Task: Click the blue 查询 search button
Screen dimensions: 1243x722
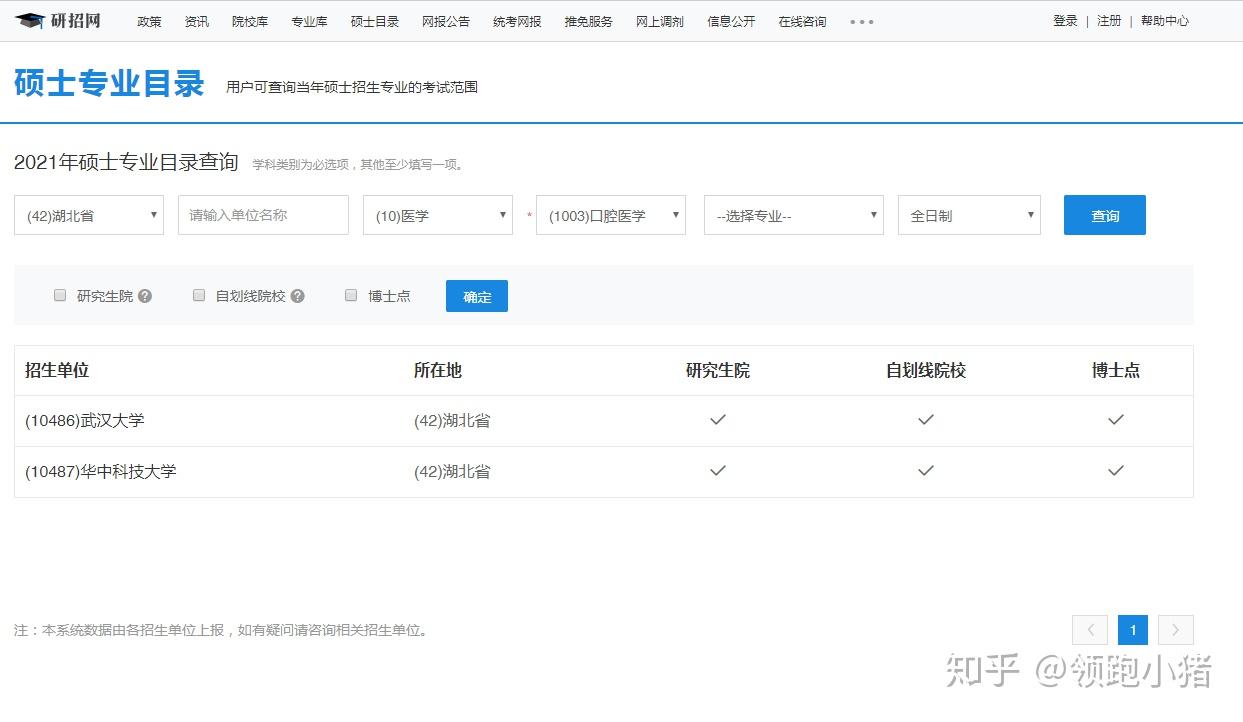Action: 1105,215
